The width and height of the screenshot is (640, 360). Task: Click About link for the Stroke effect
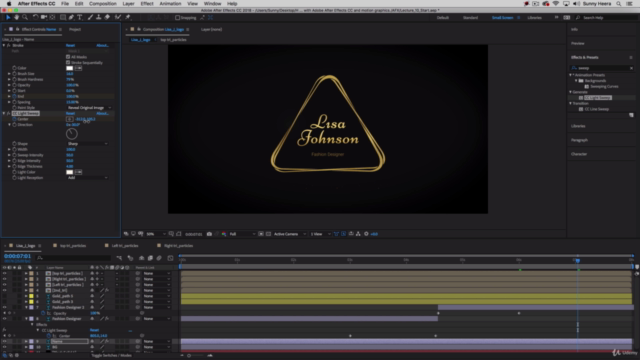coord(102,45)
